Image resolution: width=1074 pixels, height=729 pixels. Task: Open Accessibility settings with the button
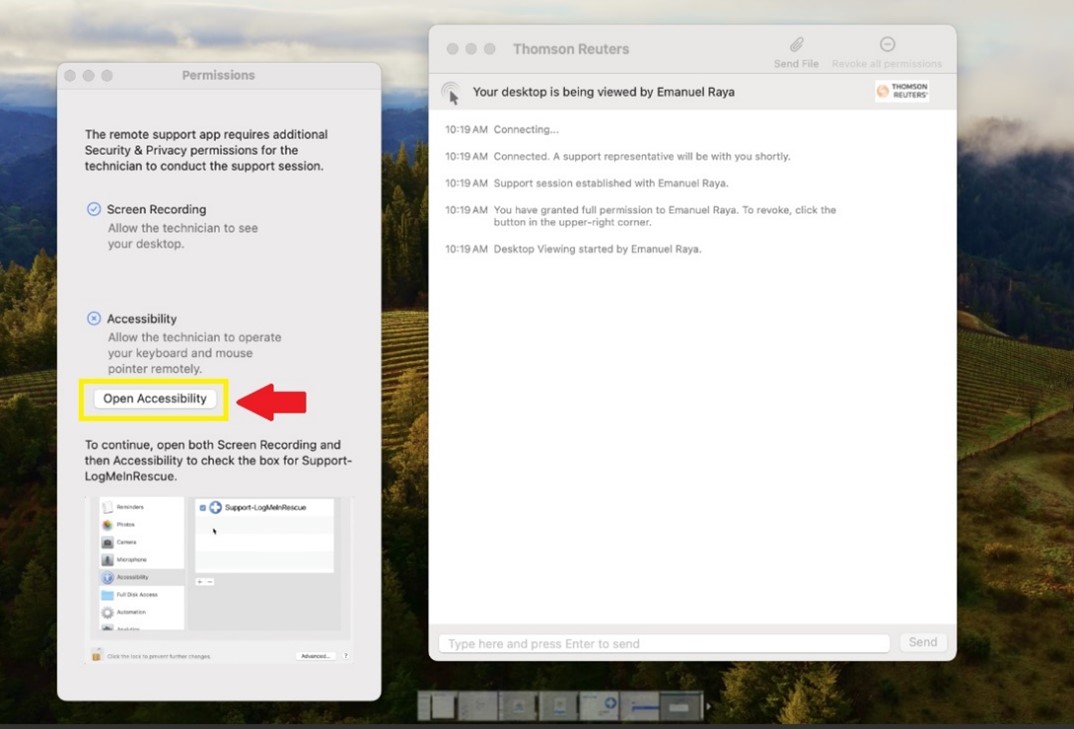click(x=155, y=399)
